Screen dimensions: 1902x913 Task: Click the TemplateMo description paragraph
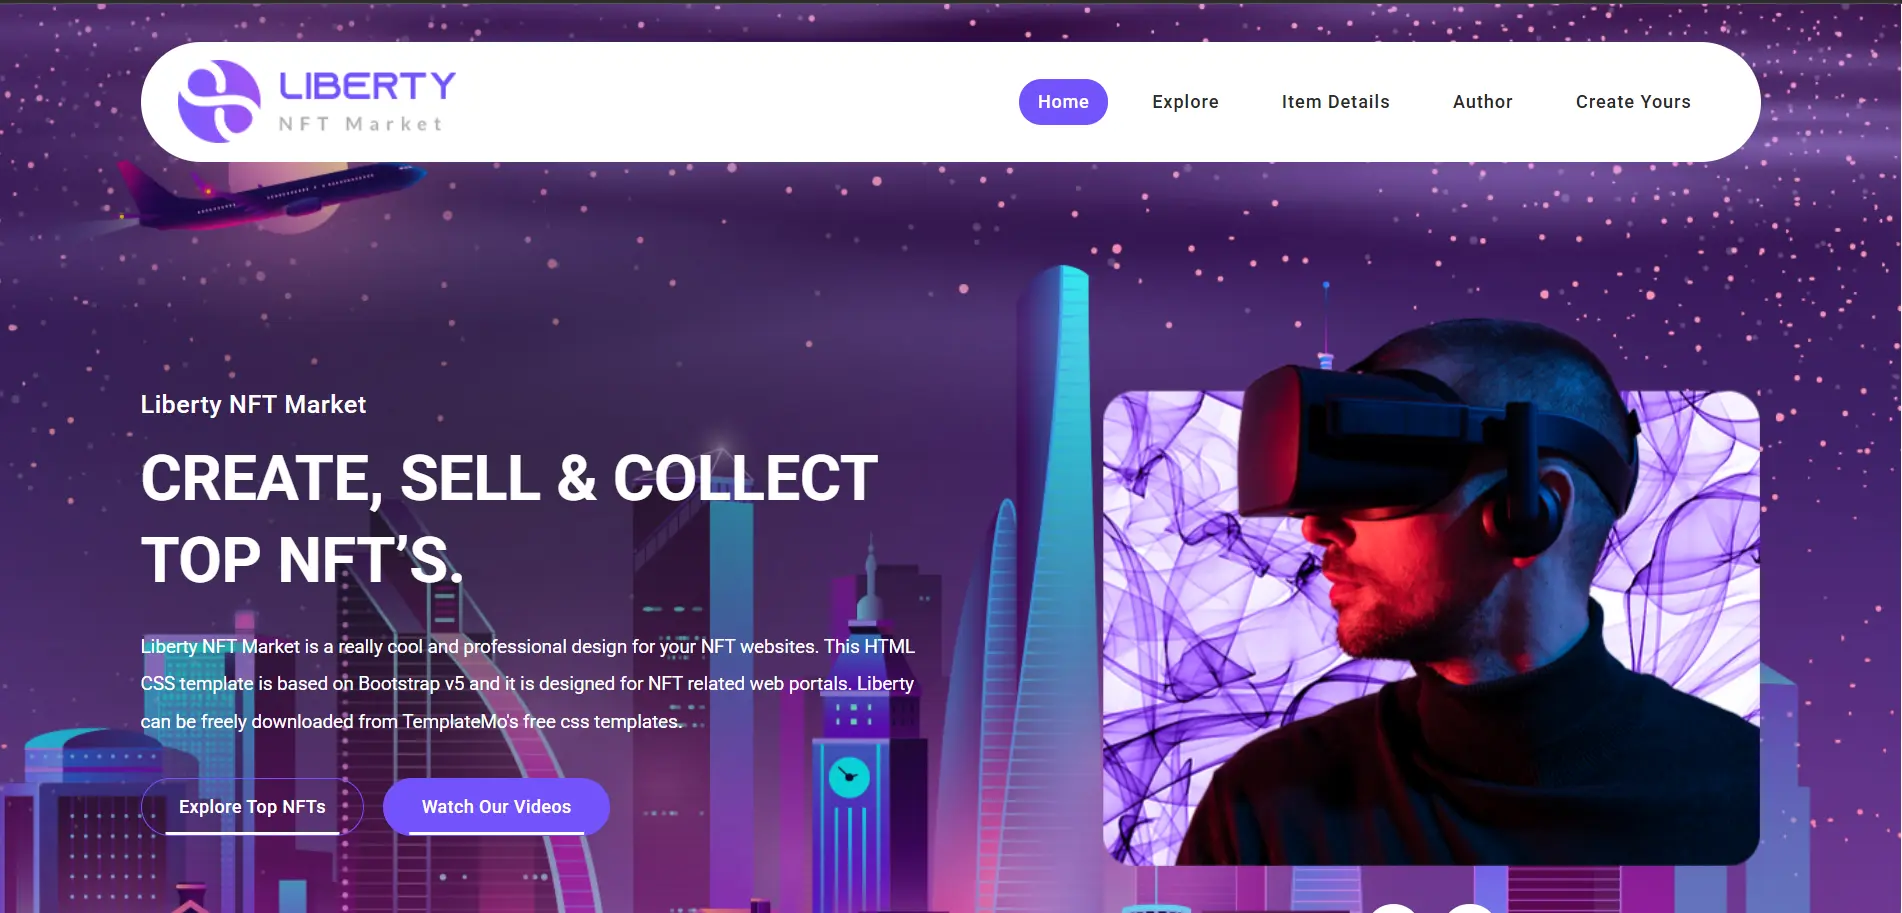527,684
